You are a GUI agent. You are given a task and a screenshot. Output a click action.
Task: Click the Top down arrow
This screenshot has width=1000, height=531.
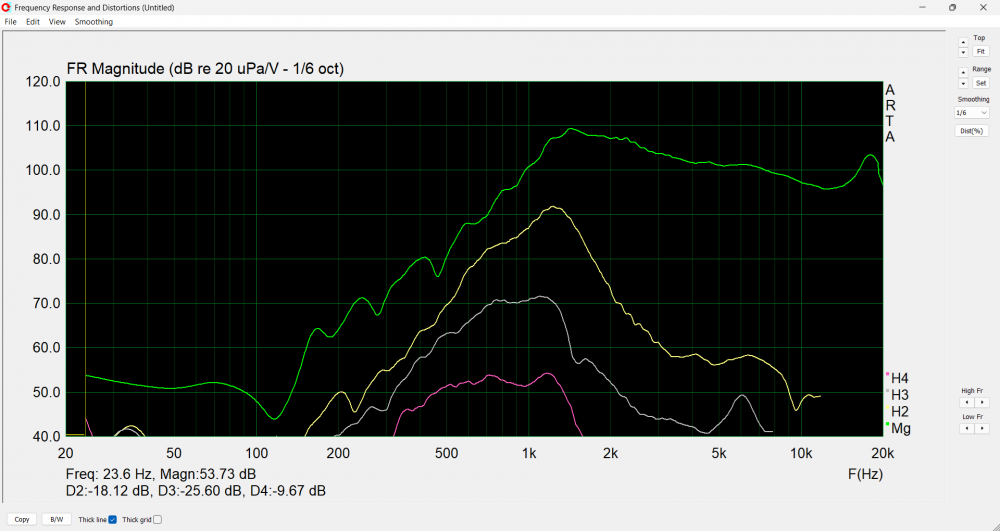(x=963, y=52)
